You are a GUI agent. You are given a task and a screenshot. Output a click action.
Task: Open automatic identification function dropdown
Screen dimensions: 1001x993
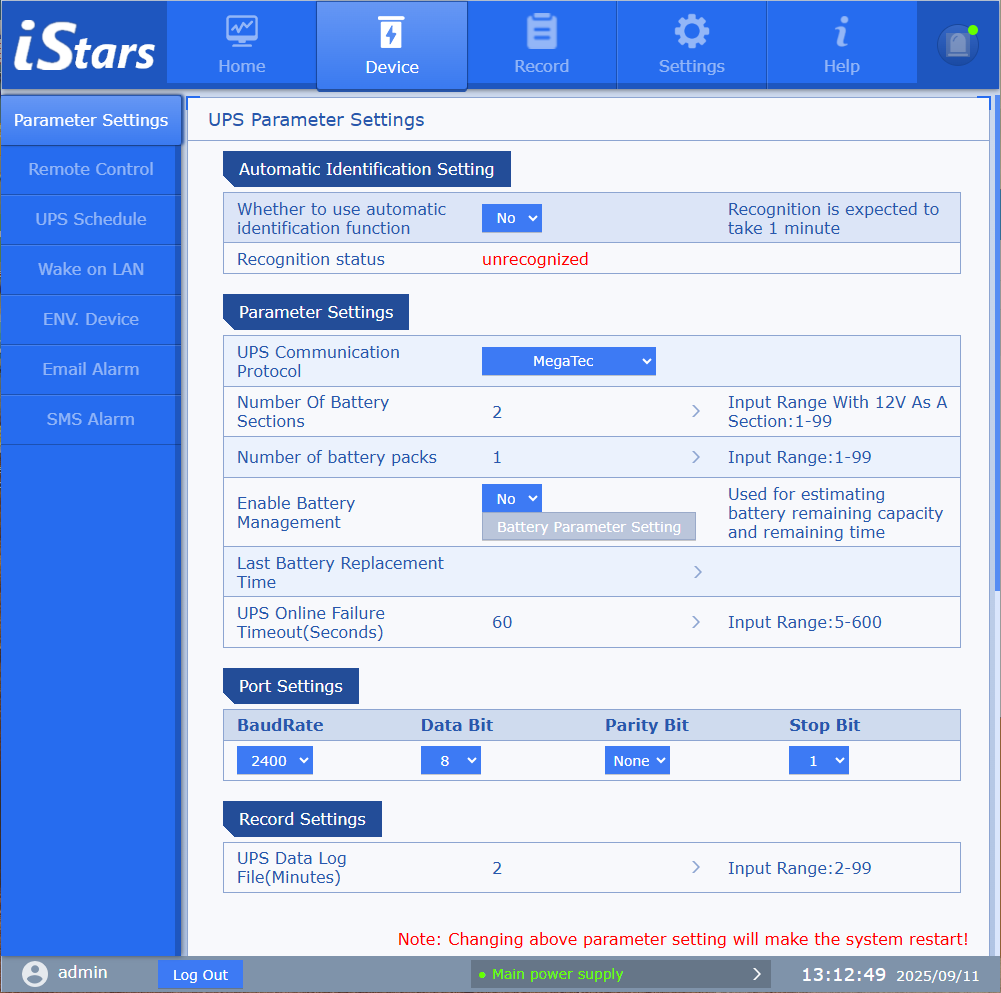[x=511, y=218]
